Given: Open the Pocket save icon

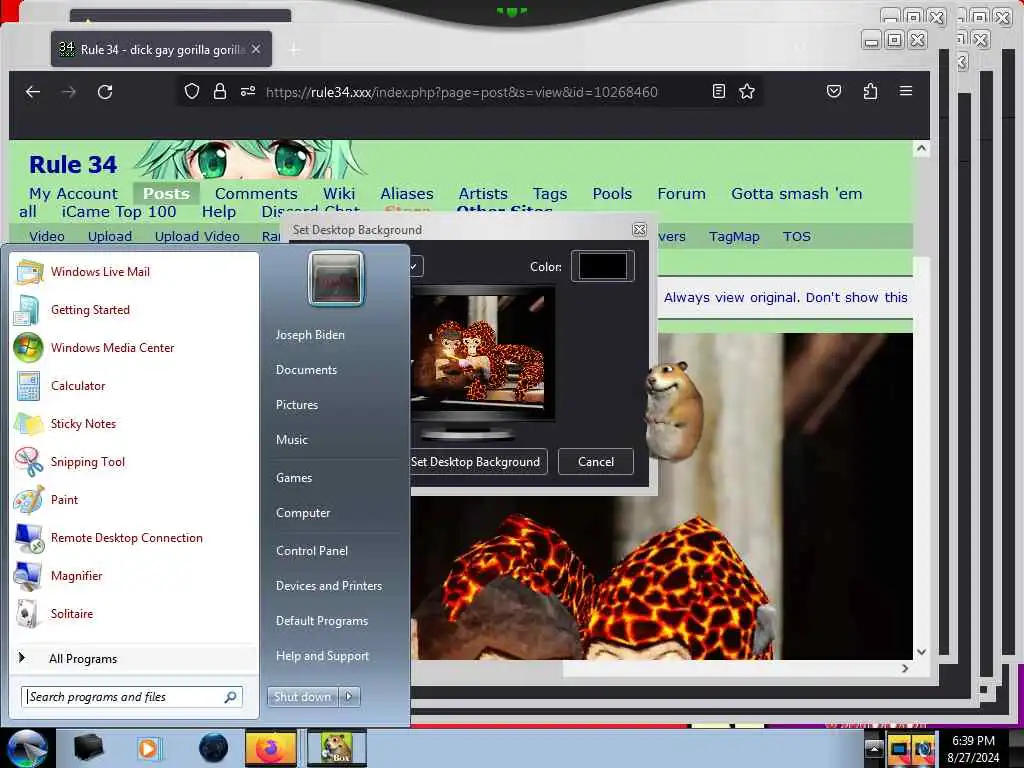Looking at the screenshot, I should (x=834, y=91).
